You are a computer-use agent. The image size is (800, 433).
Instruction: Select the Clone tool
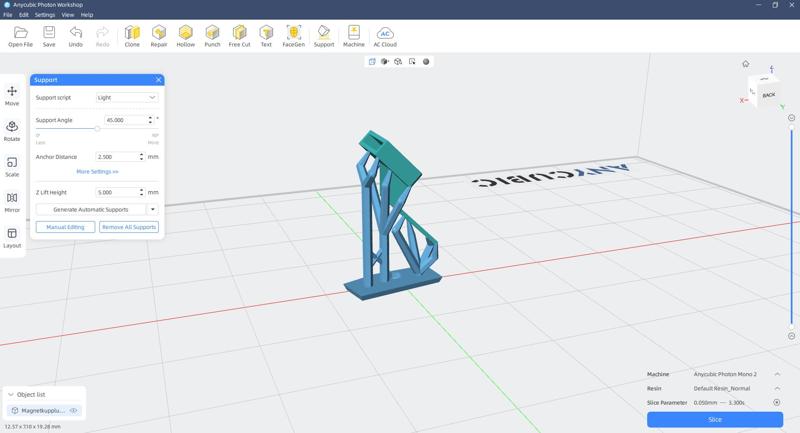(132, 36)
